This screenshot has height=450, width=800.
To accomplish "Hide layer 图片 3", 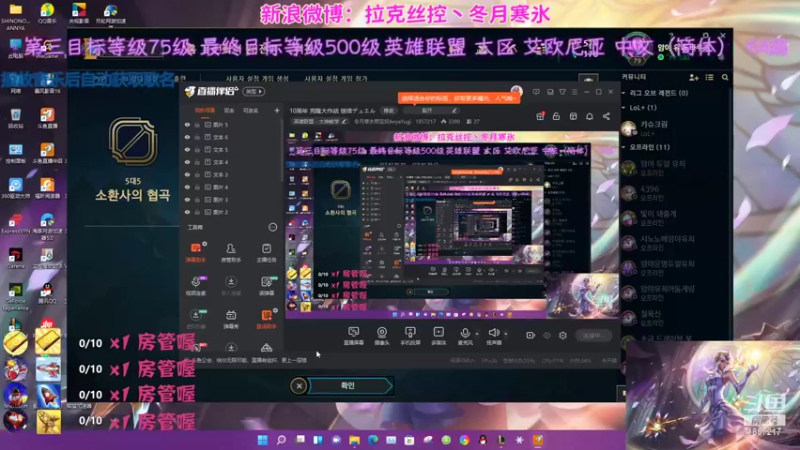I will (x=187, y=199).
